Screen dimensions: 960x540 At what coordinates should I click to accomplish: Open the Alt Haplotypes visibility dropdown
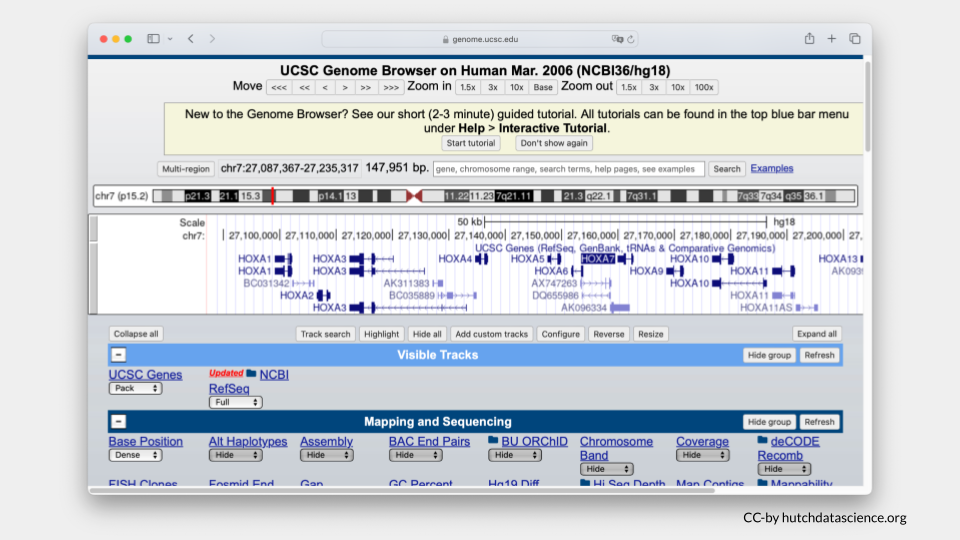pyautogui.click(x=236, y=455)
